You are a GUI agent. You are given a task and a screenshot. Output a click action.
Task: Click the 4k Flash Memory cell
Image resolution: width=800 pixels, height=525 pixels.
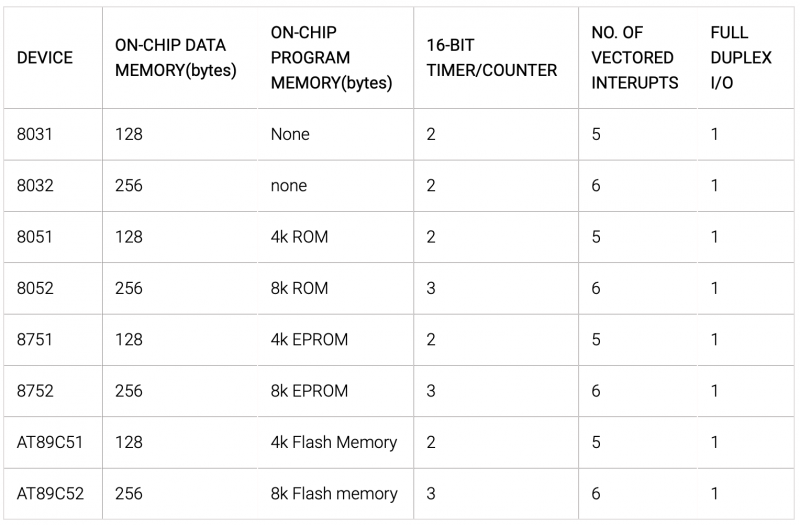click(334, 442)
